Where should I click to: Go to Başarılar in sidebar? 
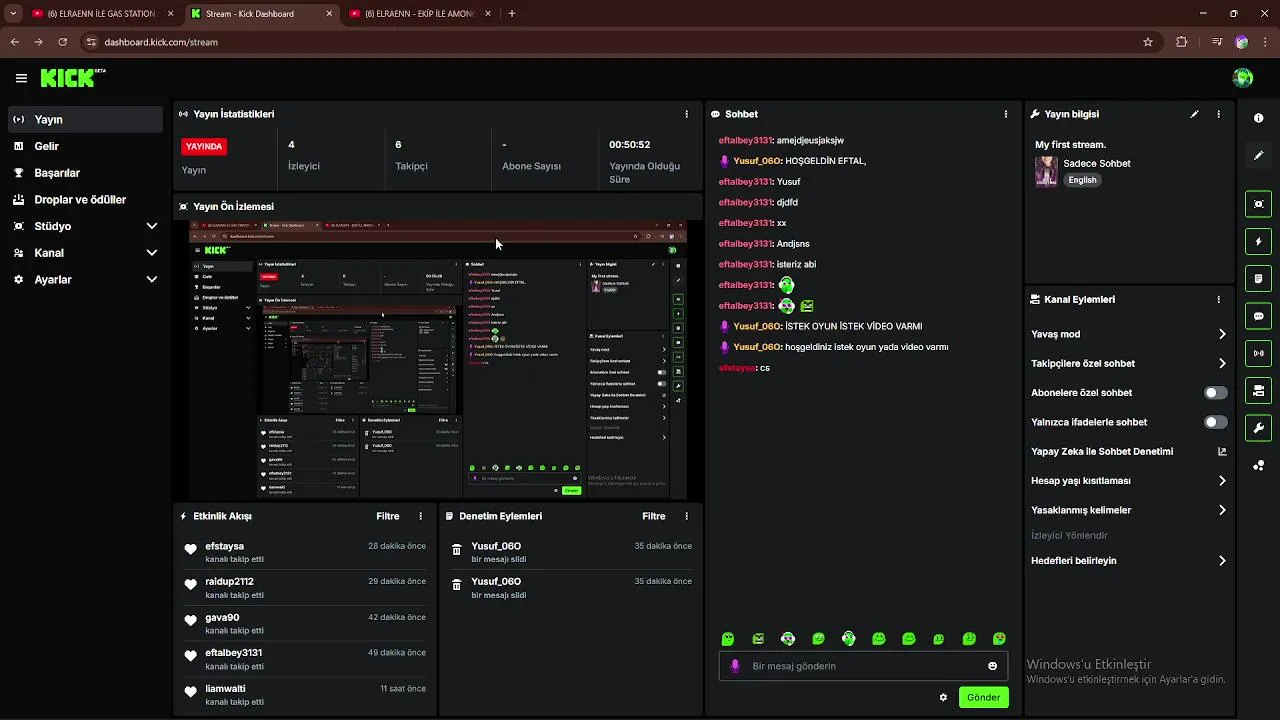point(85,173)
